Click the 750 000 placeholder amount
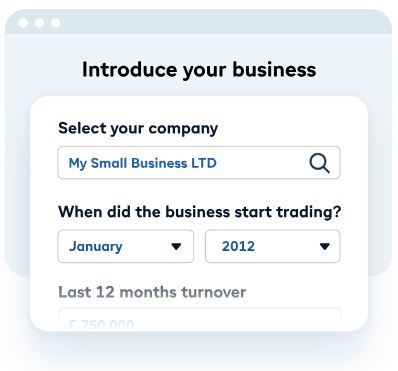This screenshot has width=398, height=371. point(101,324)
